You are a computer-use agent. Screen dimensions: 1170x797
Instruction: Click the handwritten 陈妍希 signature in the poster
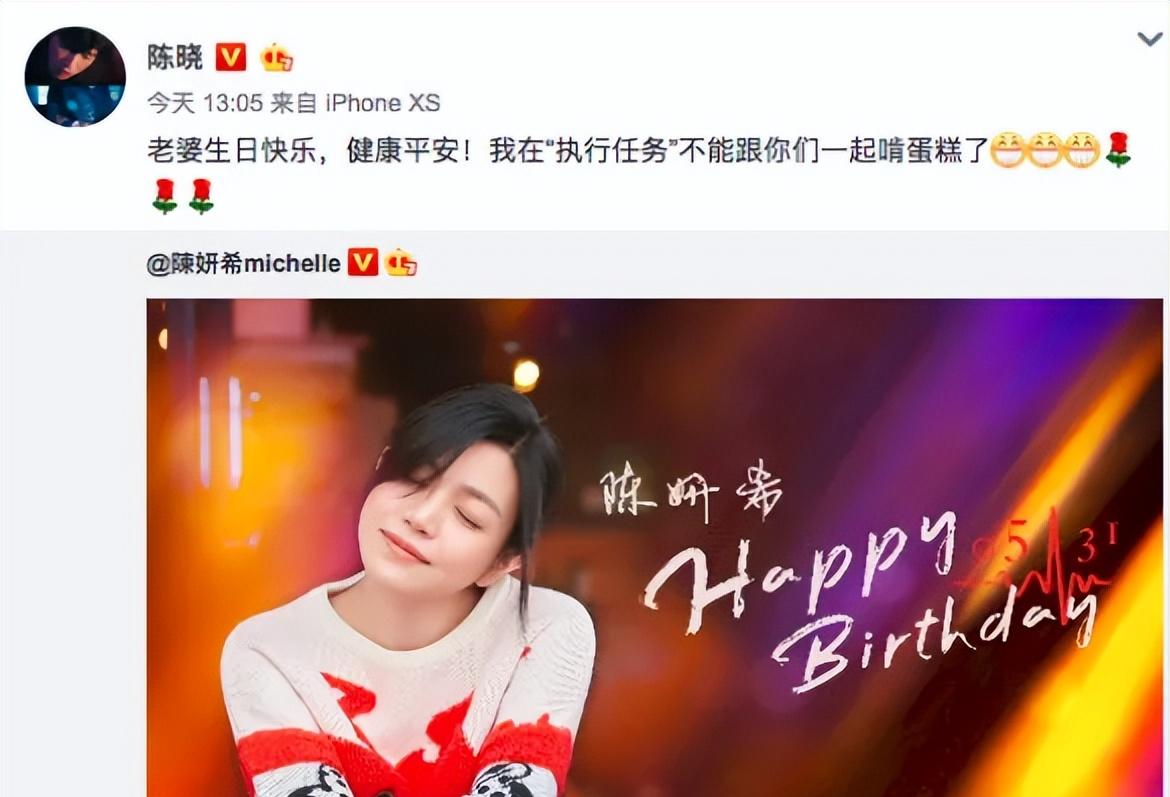pos(692,493)
